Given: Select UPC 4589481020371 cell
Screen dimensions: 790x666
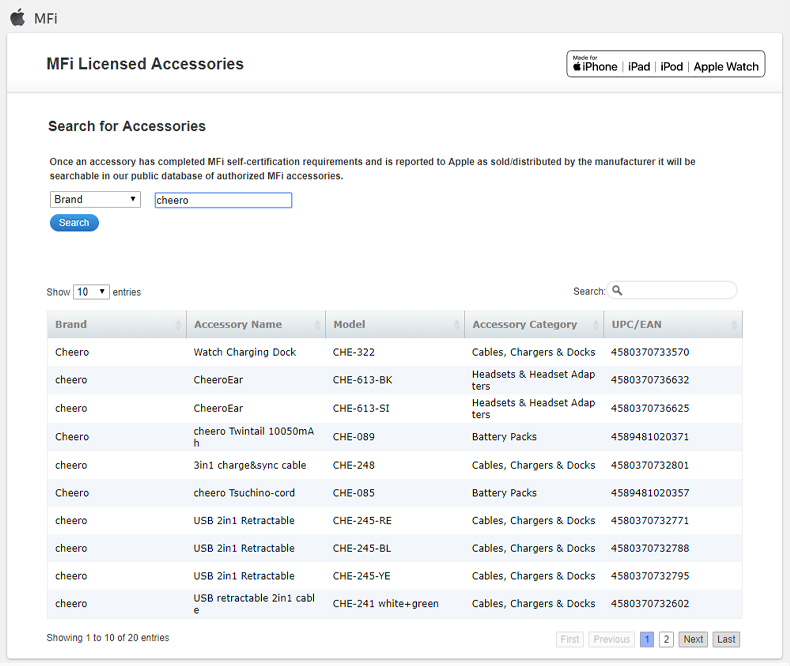Looking at the screenshot, I should tap(650, 437).
